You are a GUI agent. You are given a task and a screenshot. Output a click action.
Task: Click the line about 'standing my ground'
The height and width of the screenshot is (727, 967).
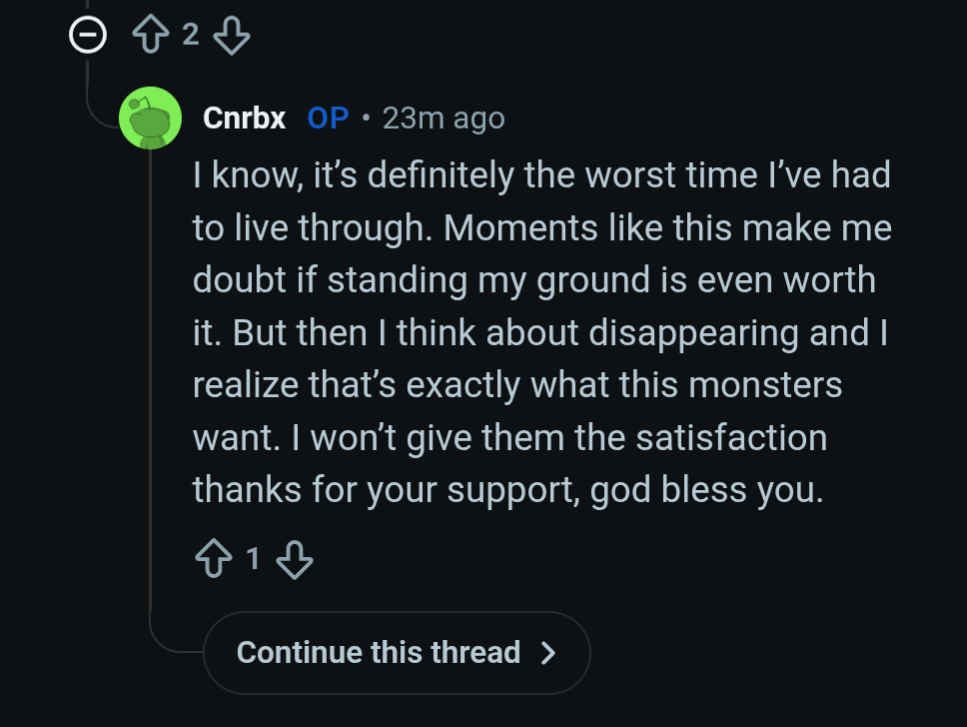pyautogui.click(x=533, y=281)
